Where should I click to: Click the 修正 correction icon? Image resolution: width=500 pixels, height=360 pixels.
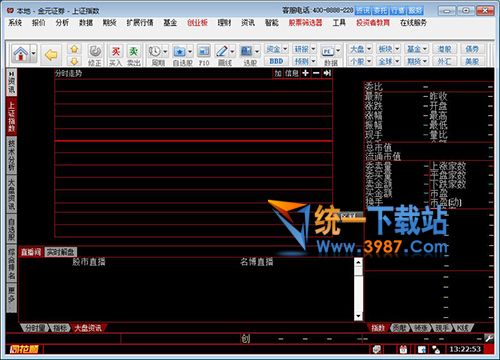click(95, 55)
